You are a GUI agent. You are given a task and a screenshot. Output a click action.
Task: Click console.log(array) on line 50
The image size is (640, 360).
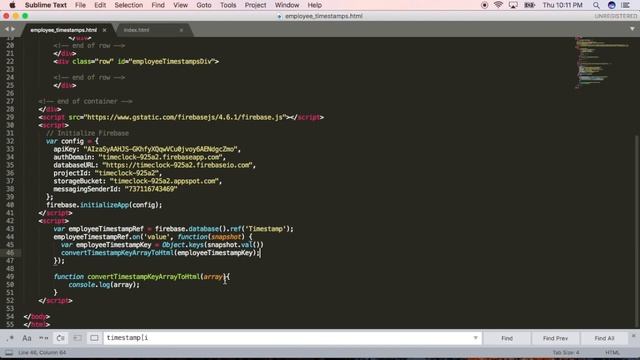(104, 285)
